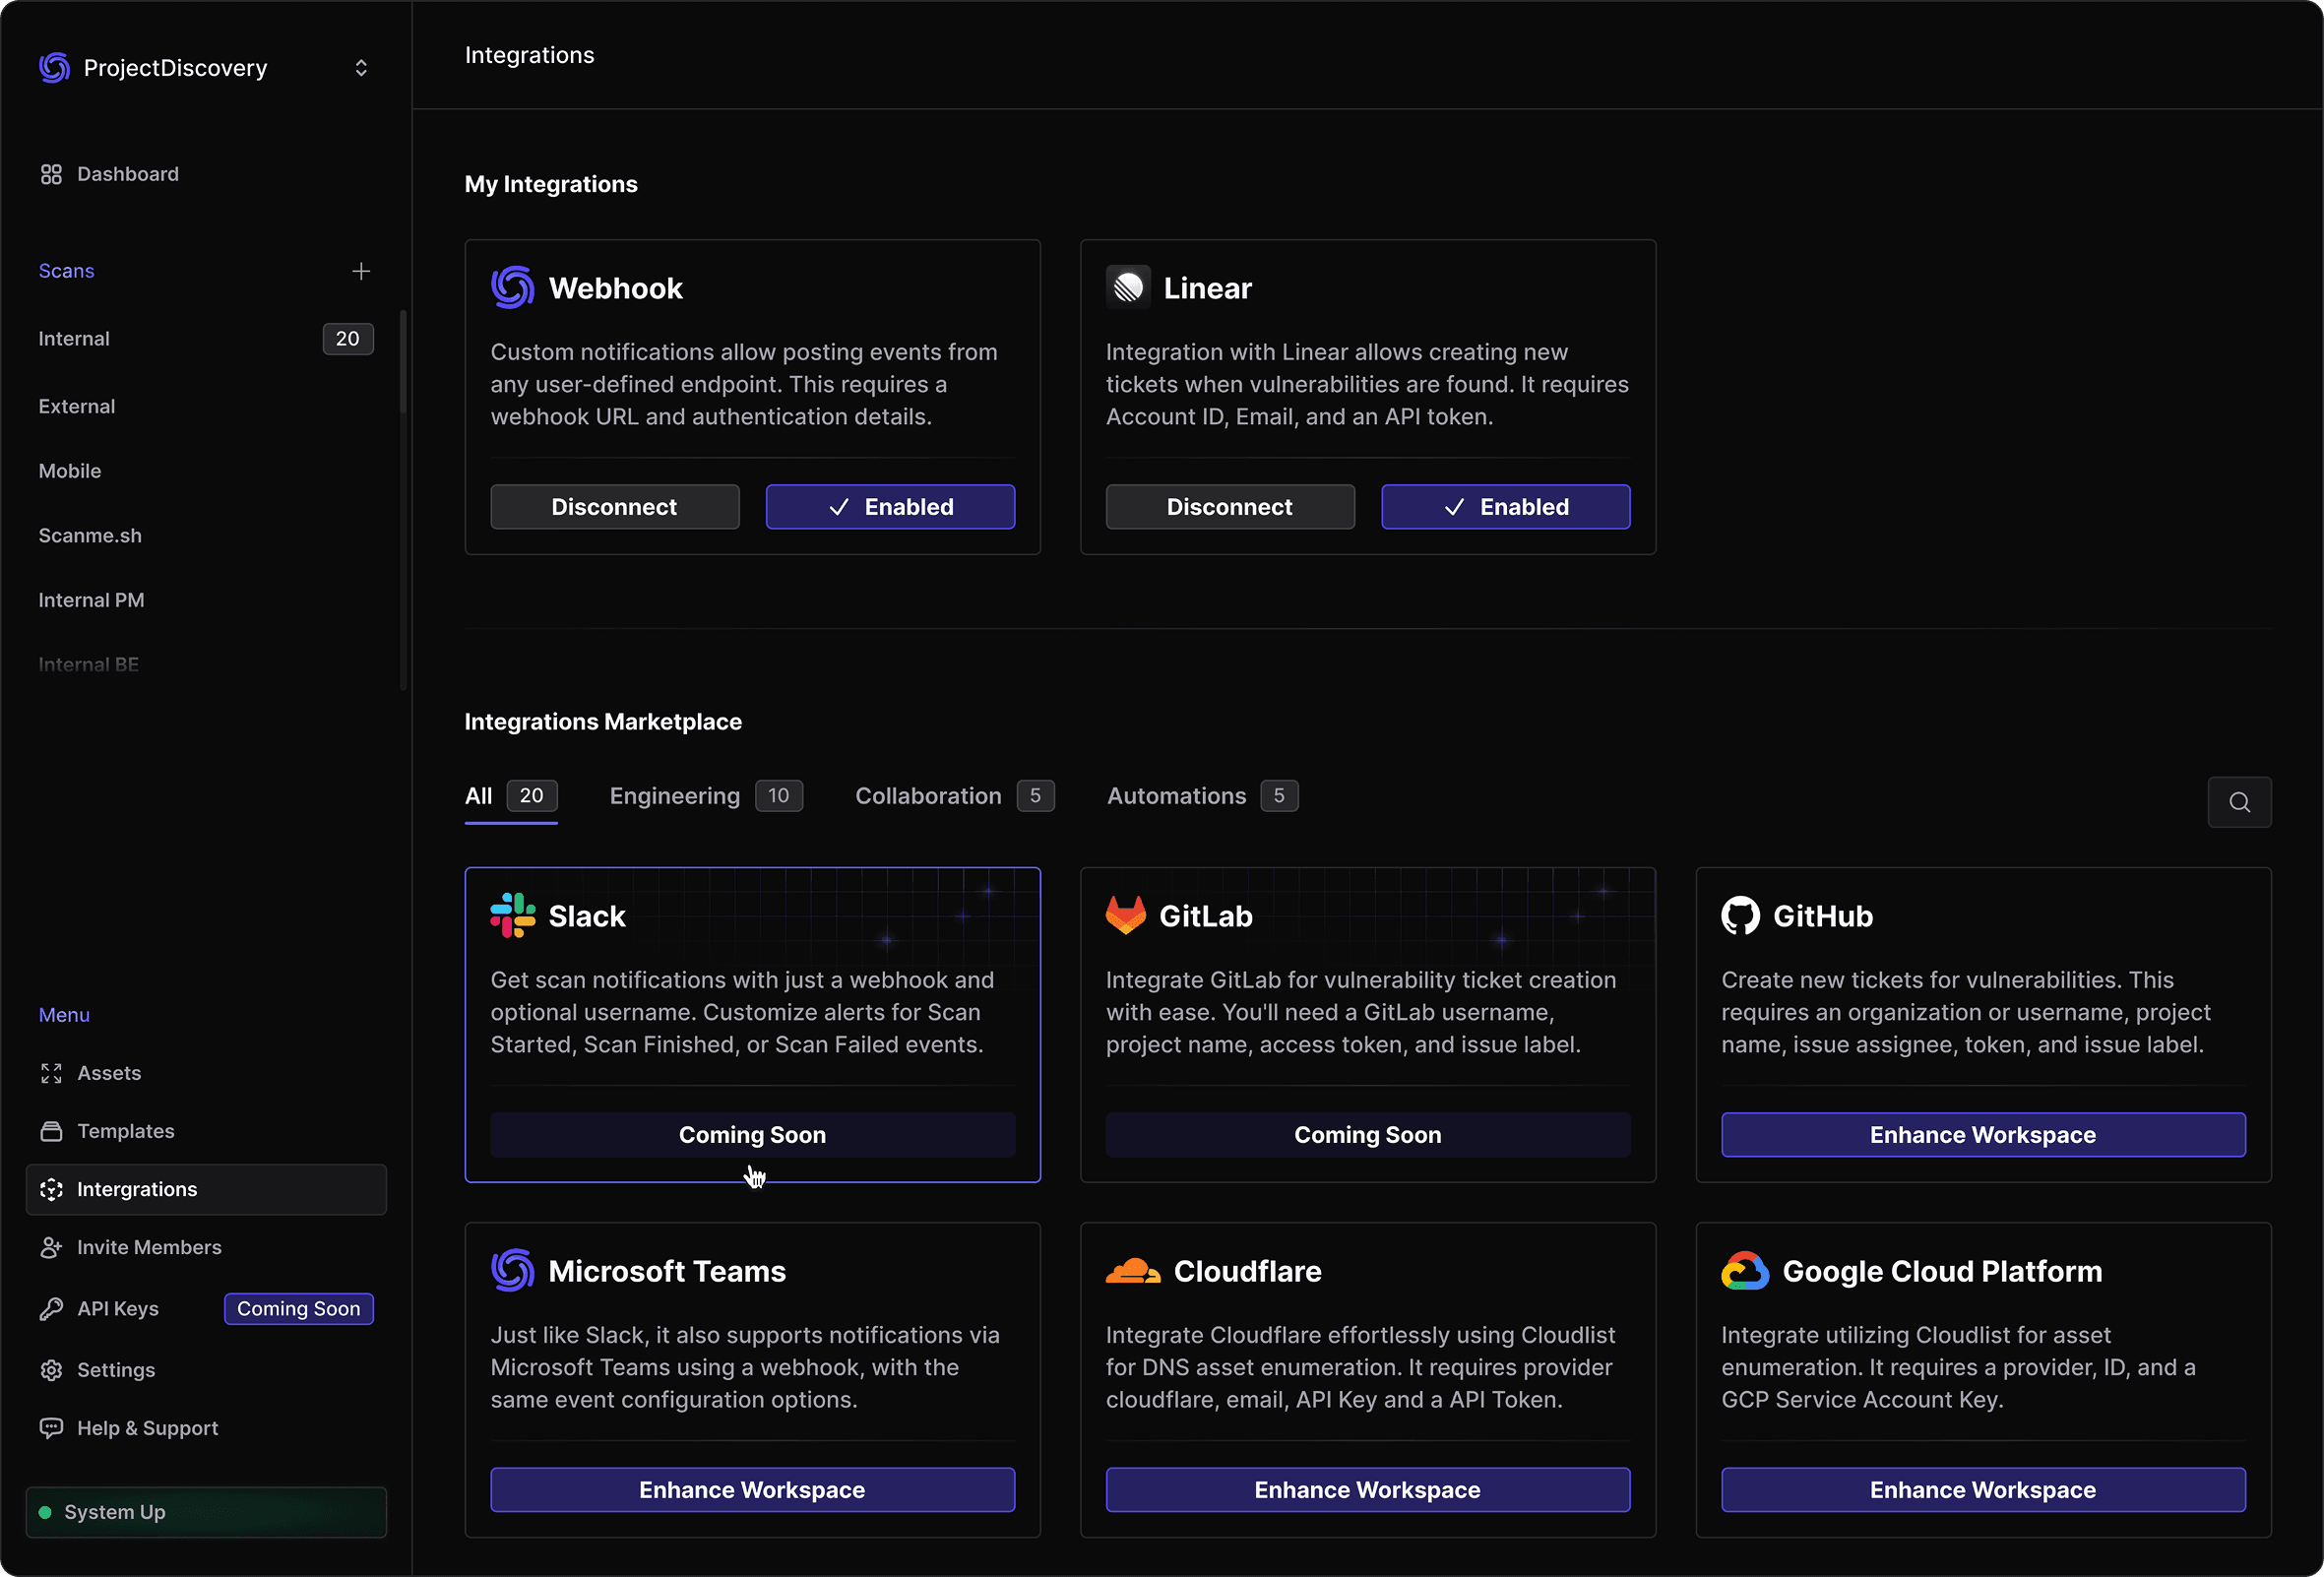Image resolution: width=2324 pixels, height=1577 pixels.
Task: Click Enhance Workspace on the GitHub card
Action: click(1984, 1135)
